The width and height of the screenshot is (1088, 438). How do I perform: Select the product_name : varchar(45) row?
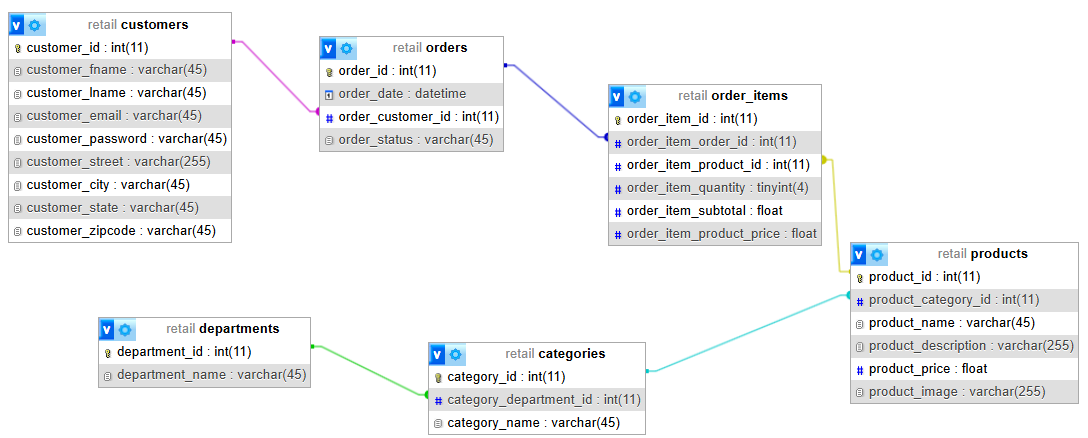click(964, 323)
